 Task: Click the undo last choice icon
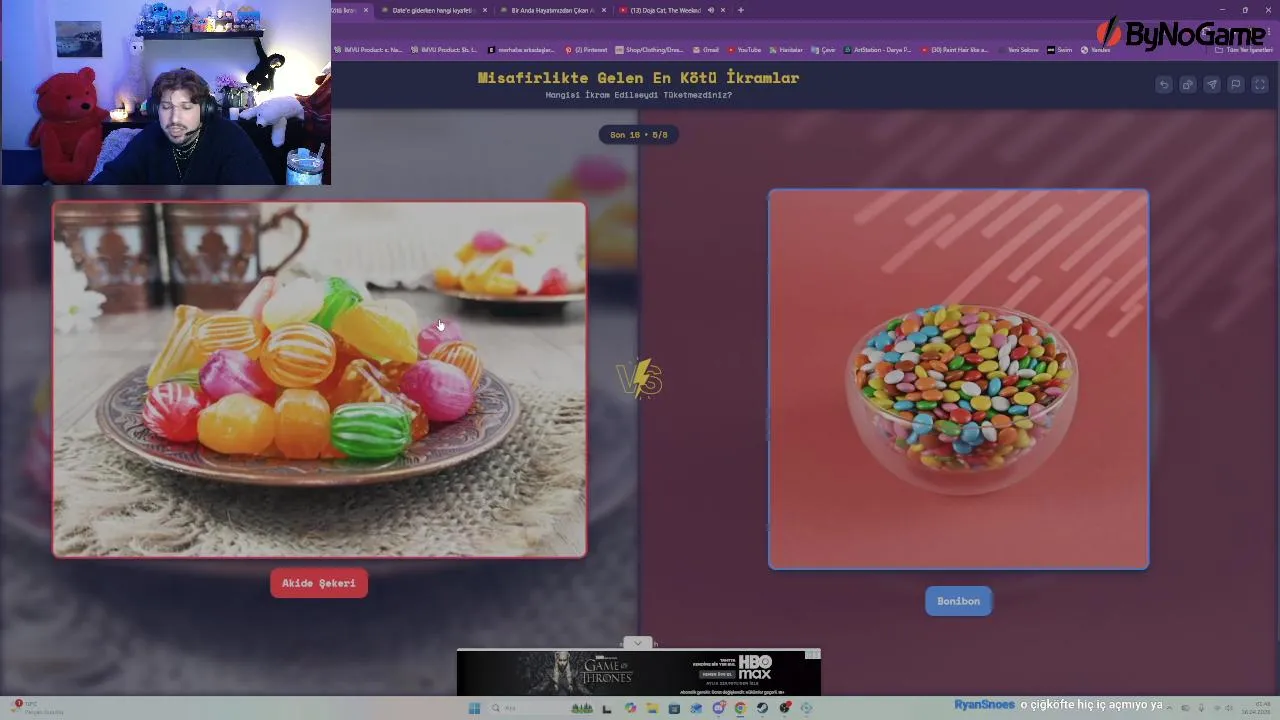(x=1164, y=85)
